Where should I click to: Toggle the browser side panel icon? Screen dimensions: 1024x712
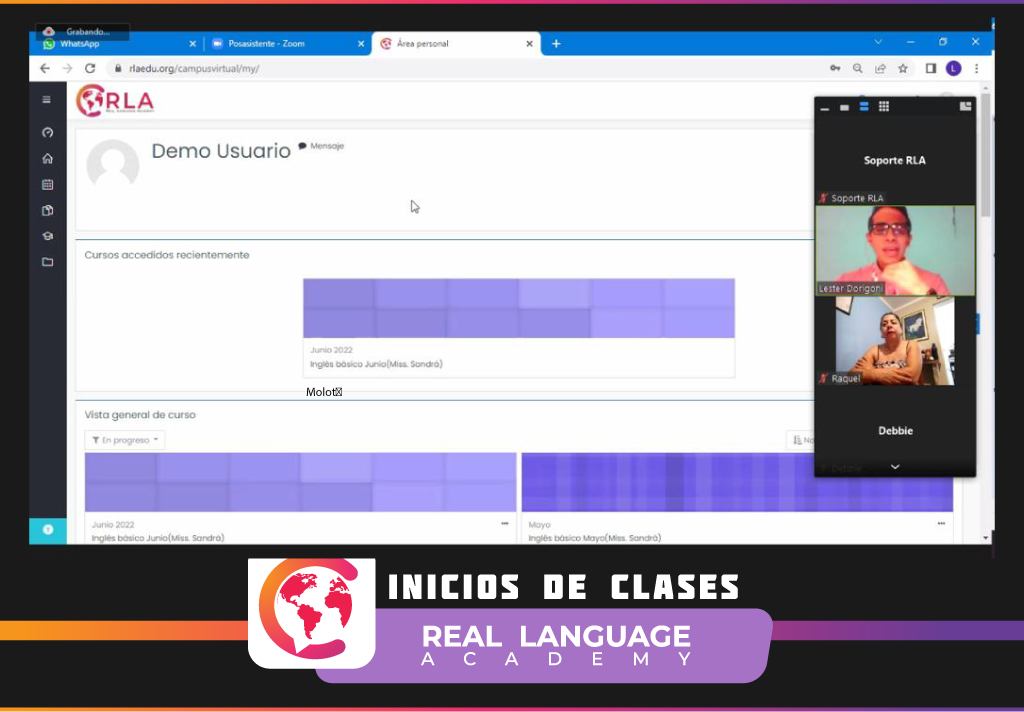coord(931,69)
